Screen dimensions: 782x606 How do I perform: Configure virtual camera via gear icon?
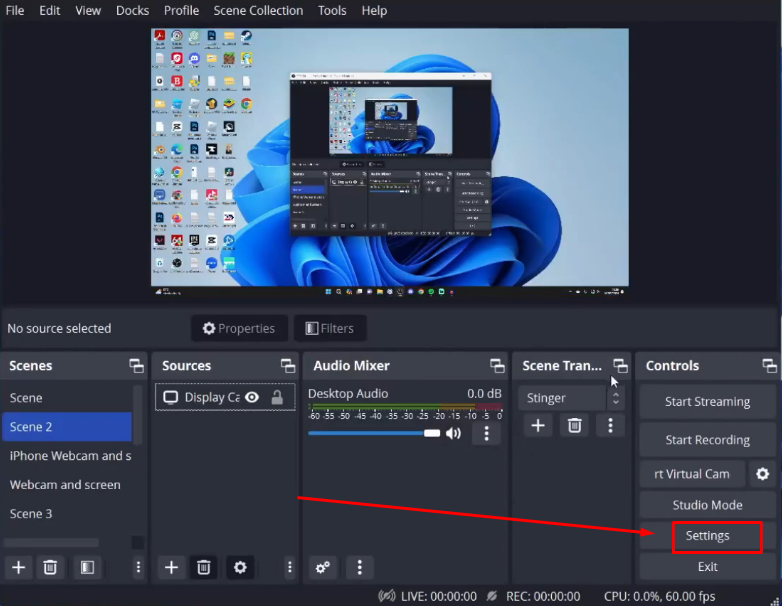click(x=763, y=474)
